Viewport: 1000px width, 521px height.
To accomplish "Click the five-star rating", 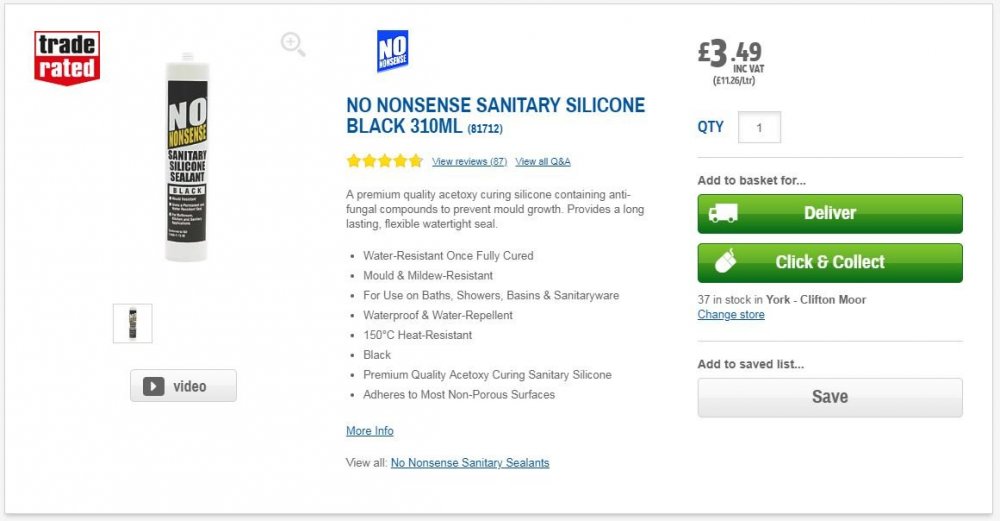I will tap(385, 161).
